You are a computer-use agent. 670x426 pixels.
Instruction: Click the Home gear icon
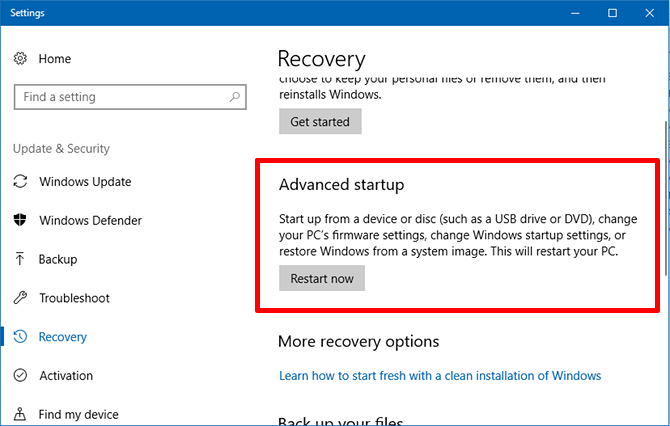(x=20, y=59)
